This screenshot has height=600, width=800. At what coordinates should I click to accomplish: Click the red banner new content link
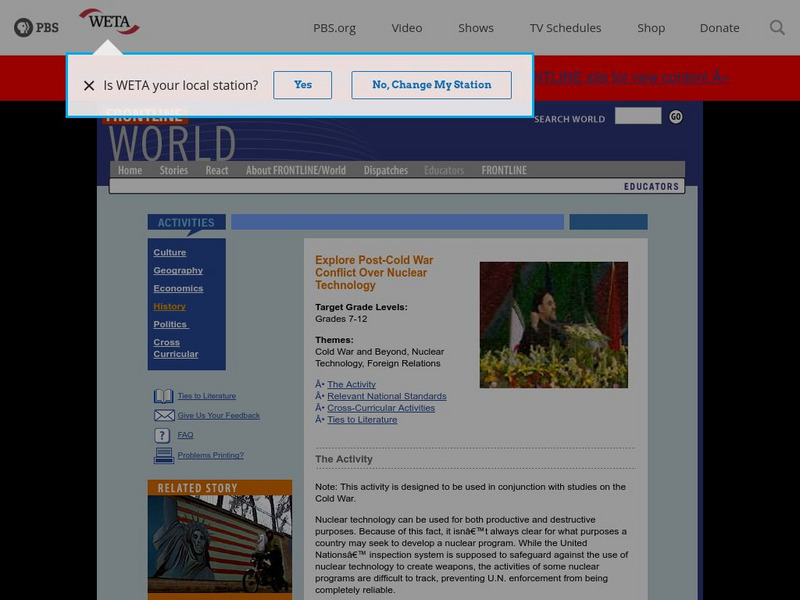(632, 78)
